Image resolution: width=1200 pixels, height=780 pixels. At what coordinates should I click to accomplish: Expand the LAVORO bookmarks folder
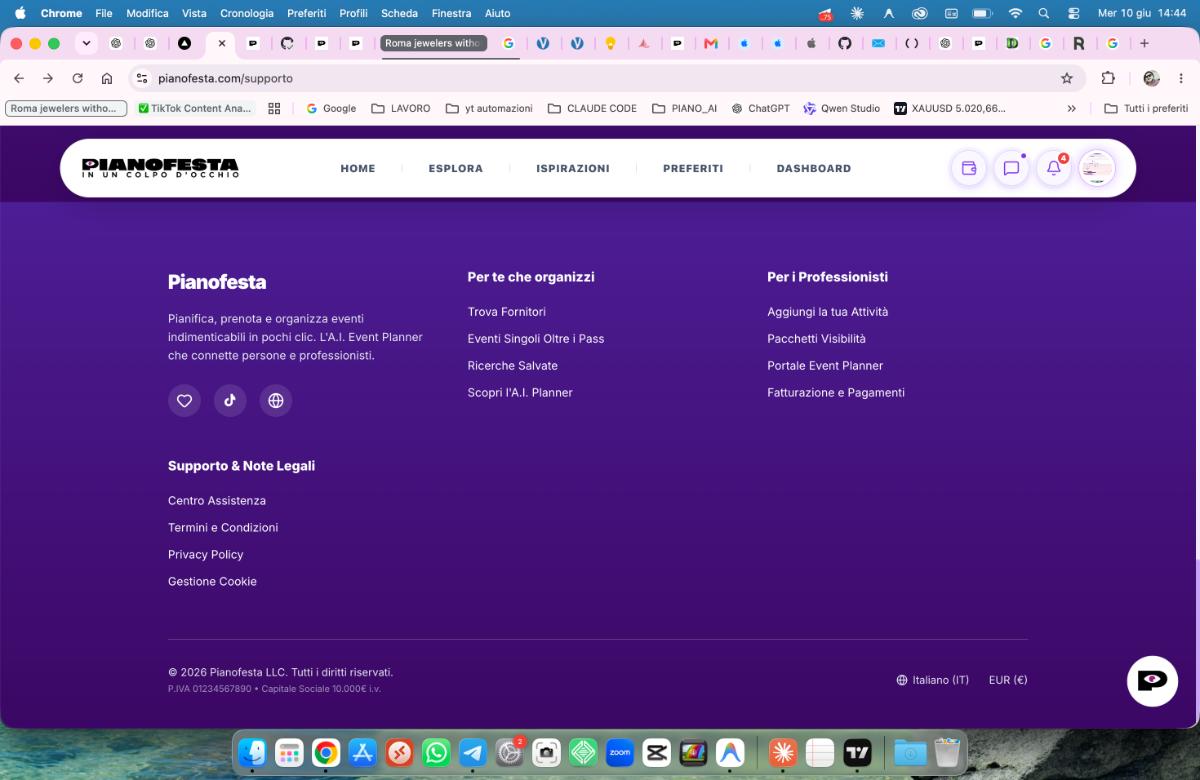(400, 108)
